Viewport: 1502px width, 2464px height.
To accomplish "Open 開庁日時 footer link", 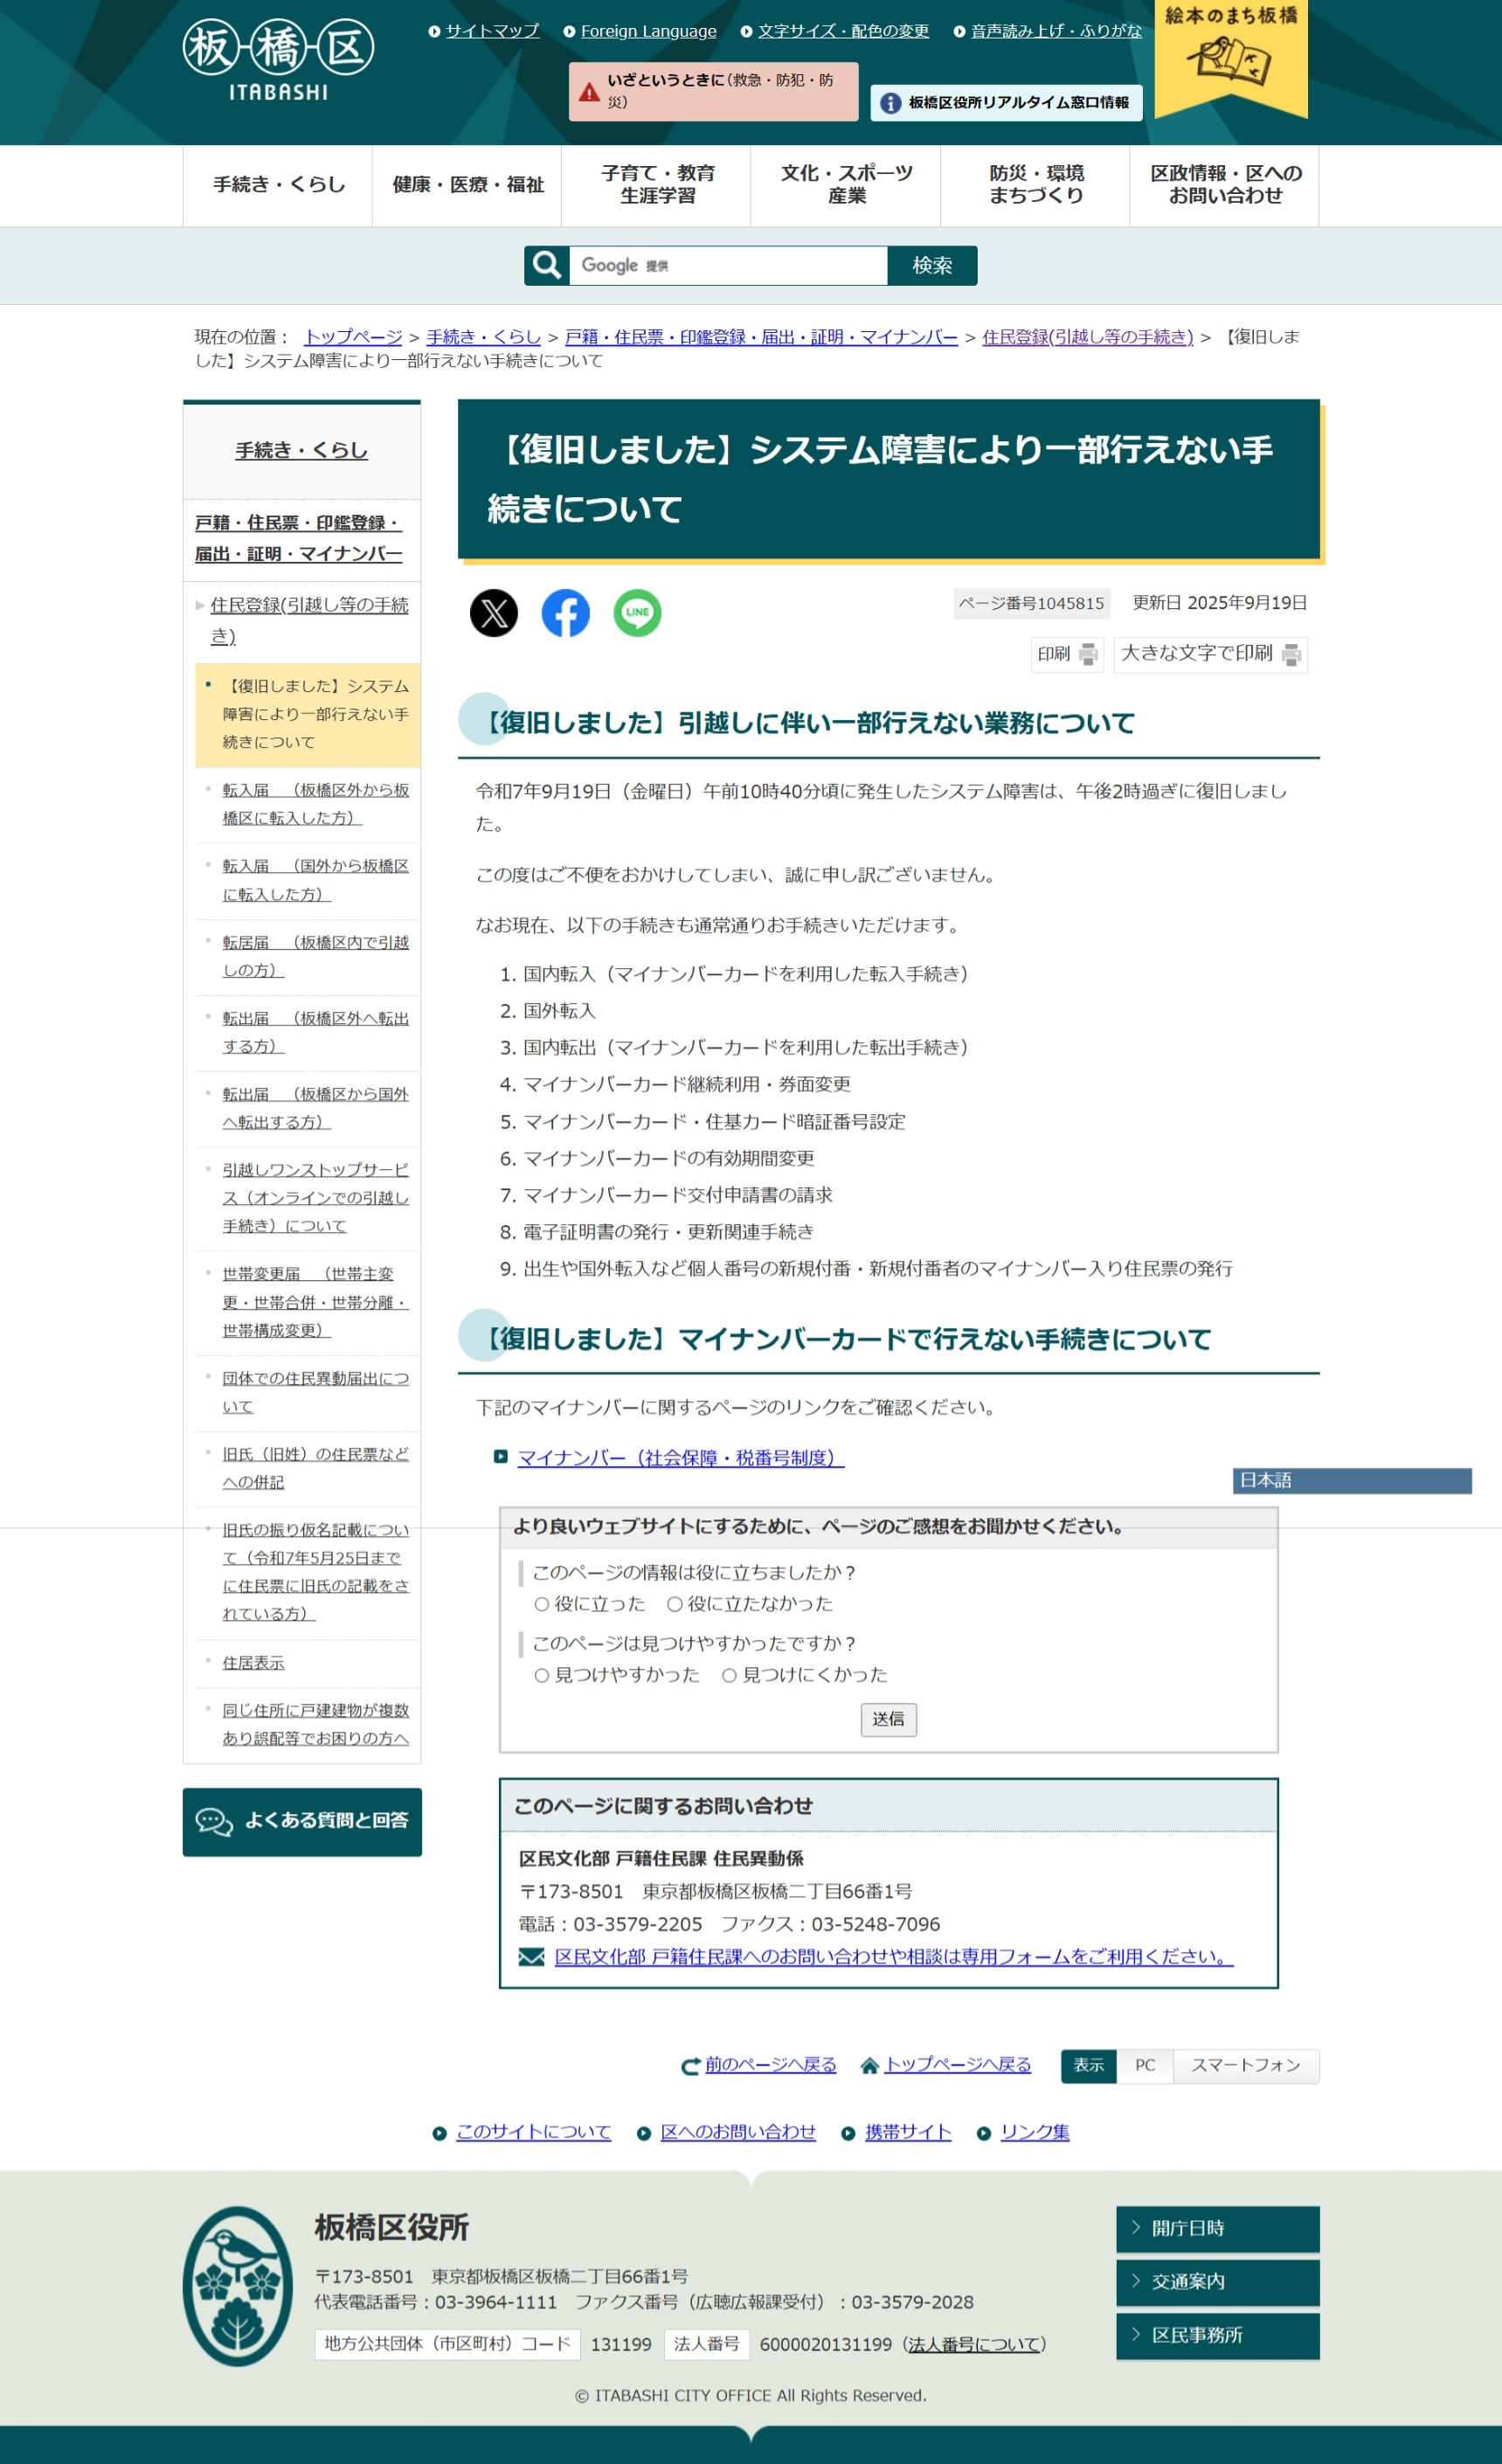I will coord(1218,2228).
